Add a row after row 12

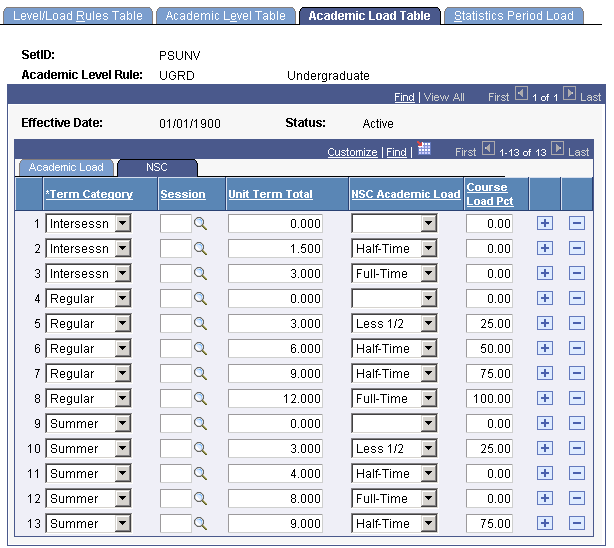click(x=545, y=498)
